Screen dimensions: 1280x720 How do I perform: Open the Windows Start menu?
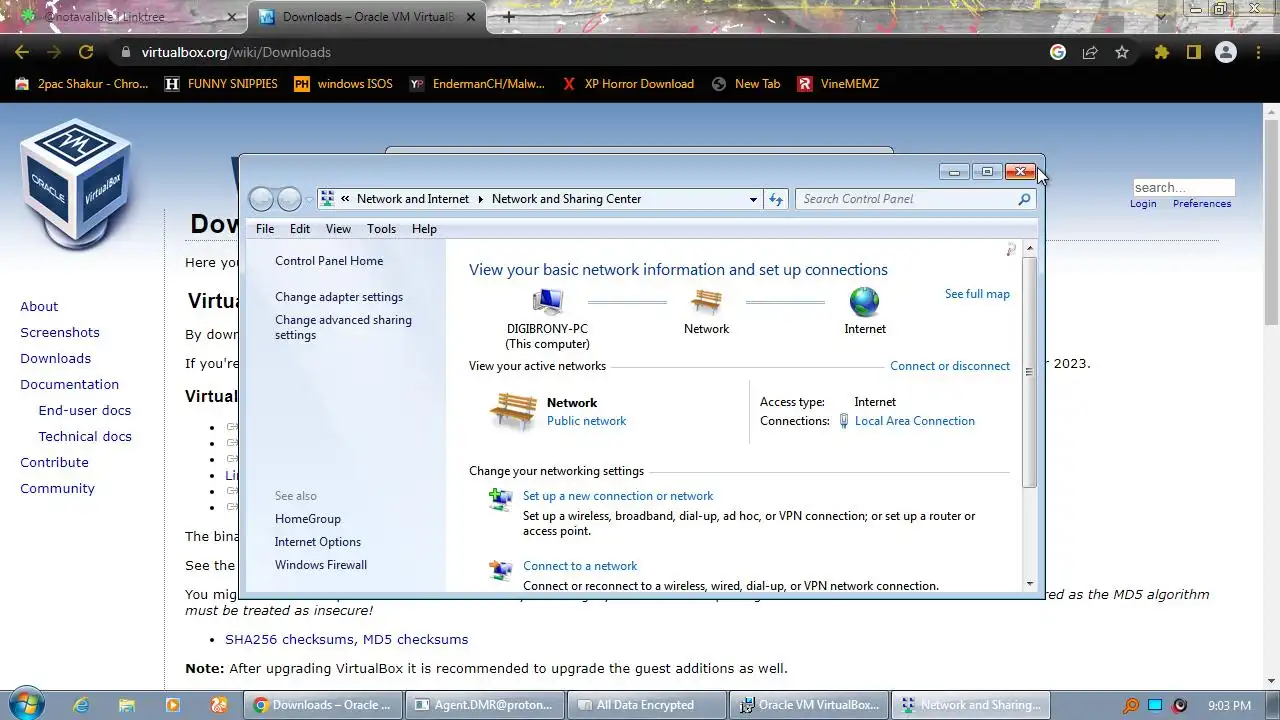coord(27,704)
